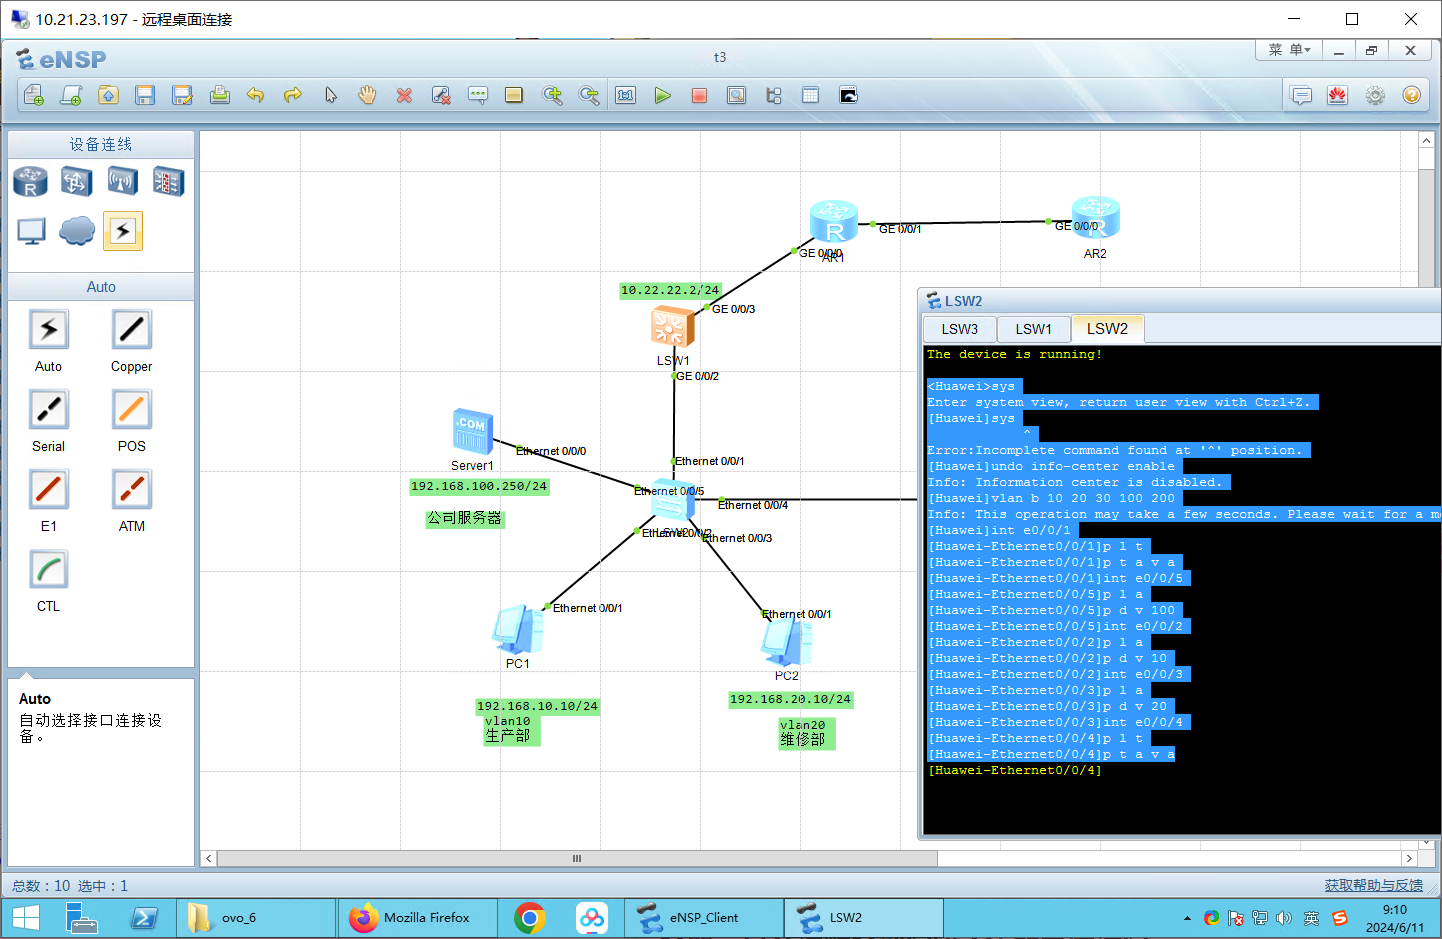
Task: Stop devices with red stop button
Action: pyautogui.click(x=700, y=95)
